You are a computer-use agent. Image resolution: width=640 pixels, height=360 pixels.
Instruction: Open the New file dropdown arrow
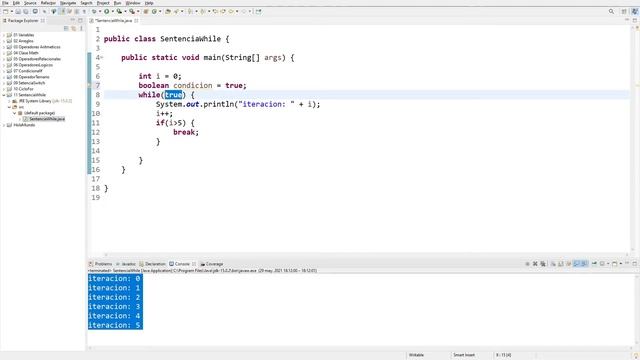pos(12,11)
